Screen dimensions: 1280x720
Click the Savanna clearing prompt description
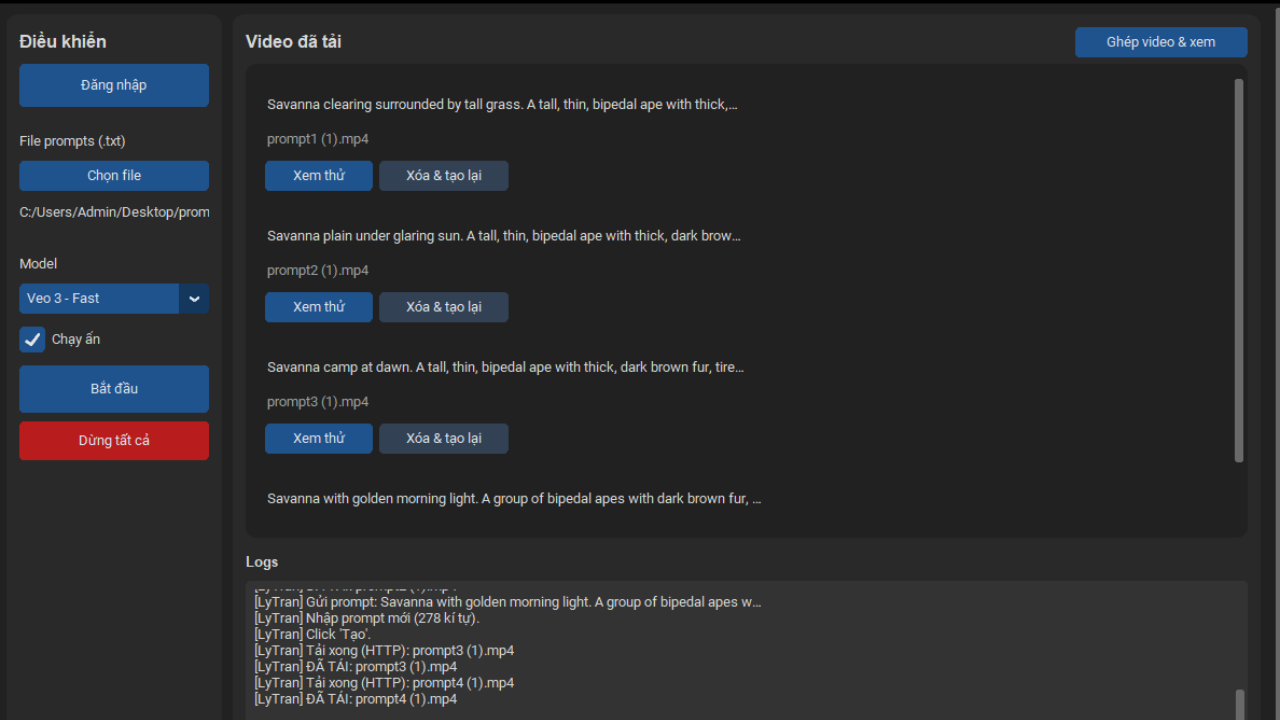(x=502, y=104)
